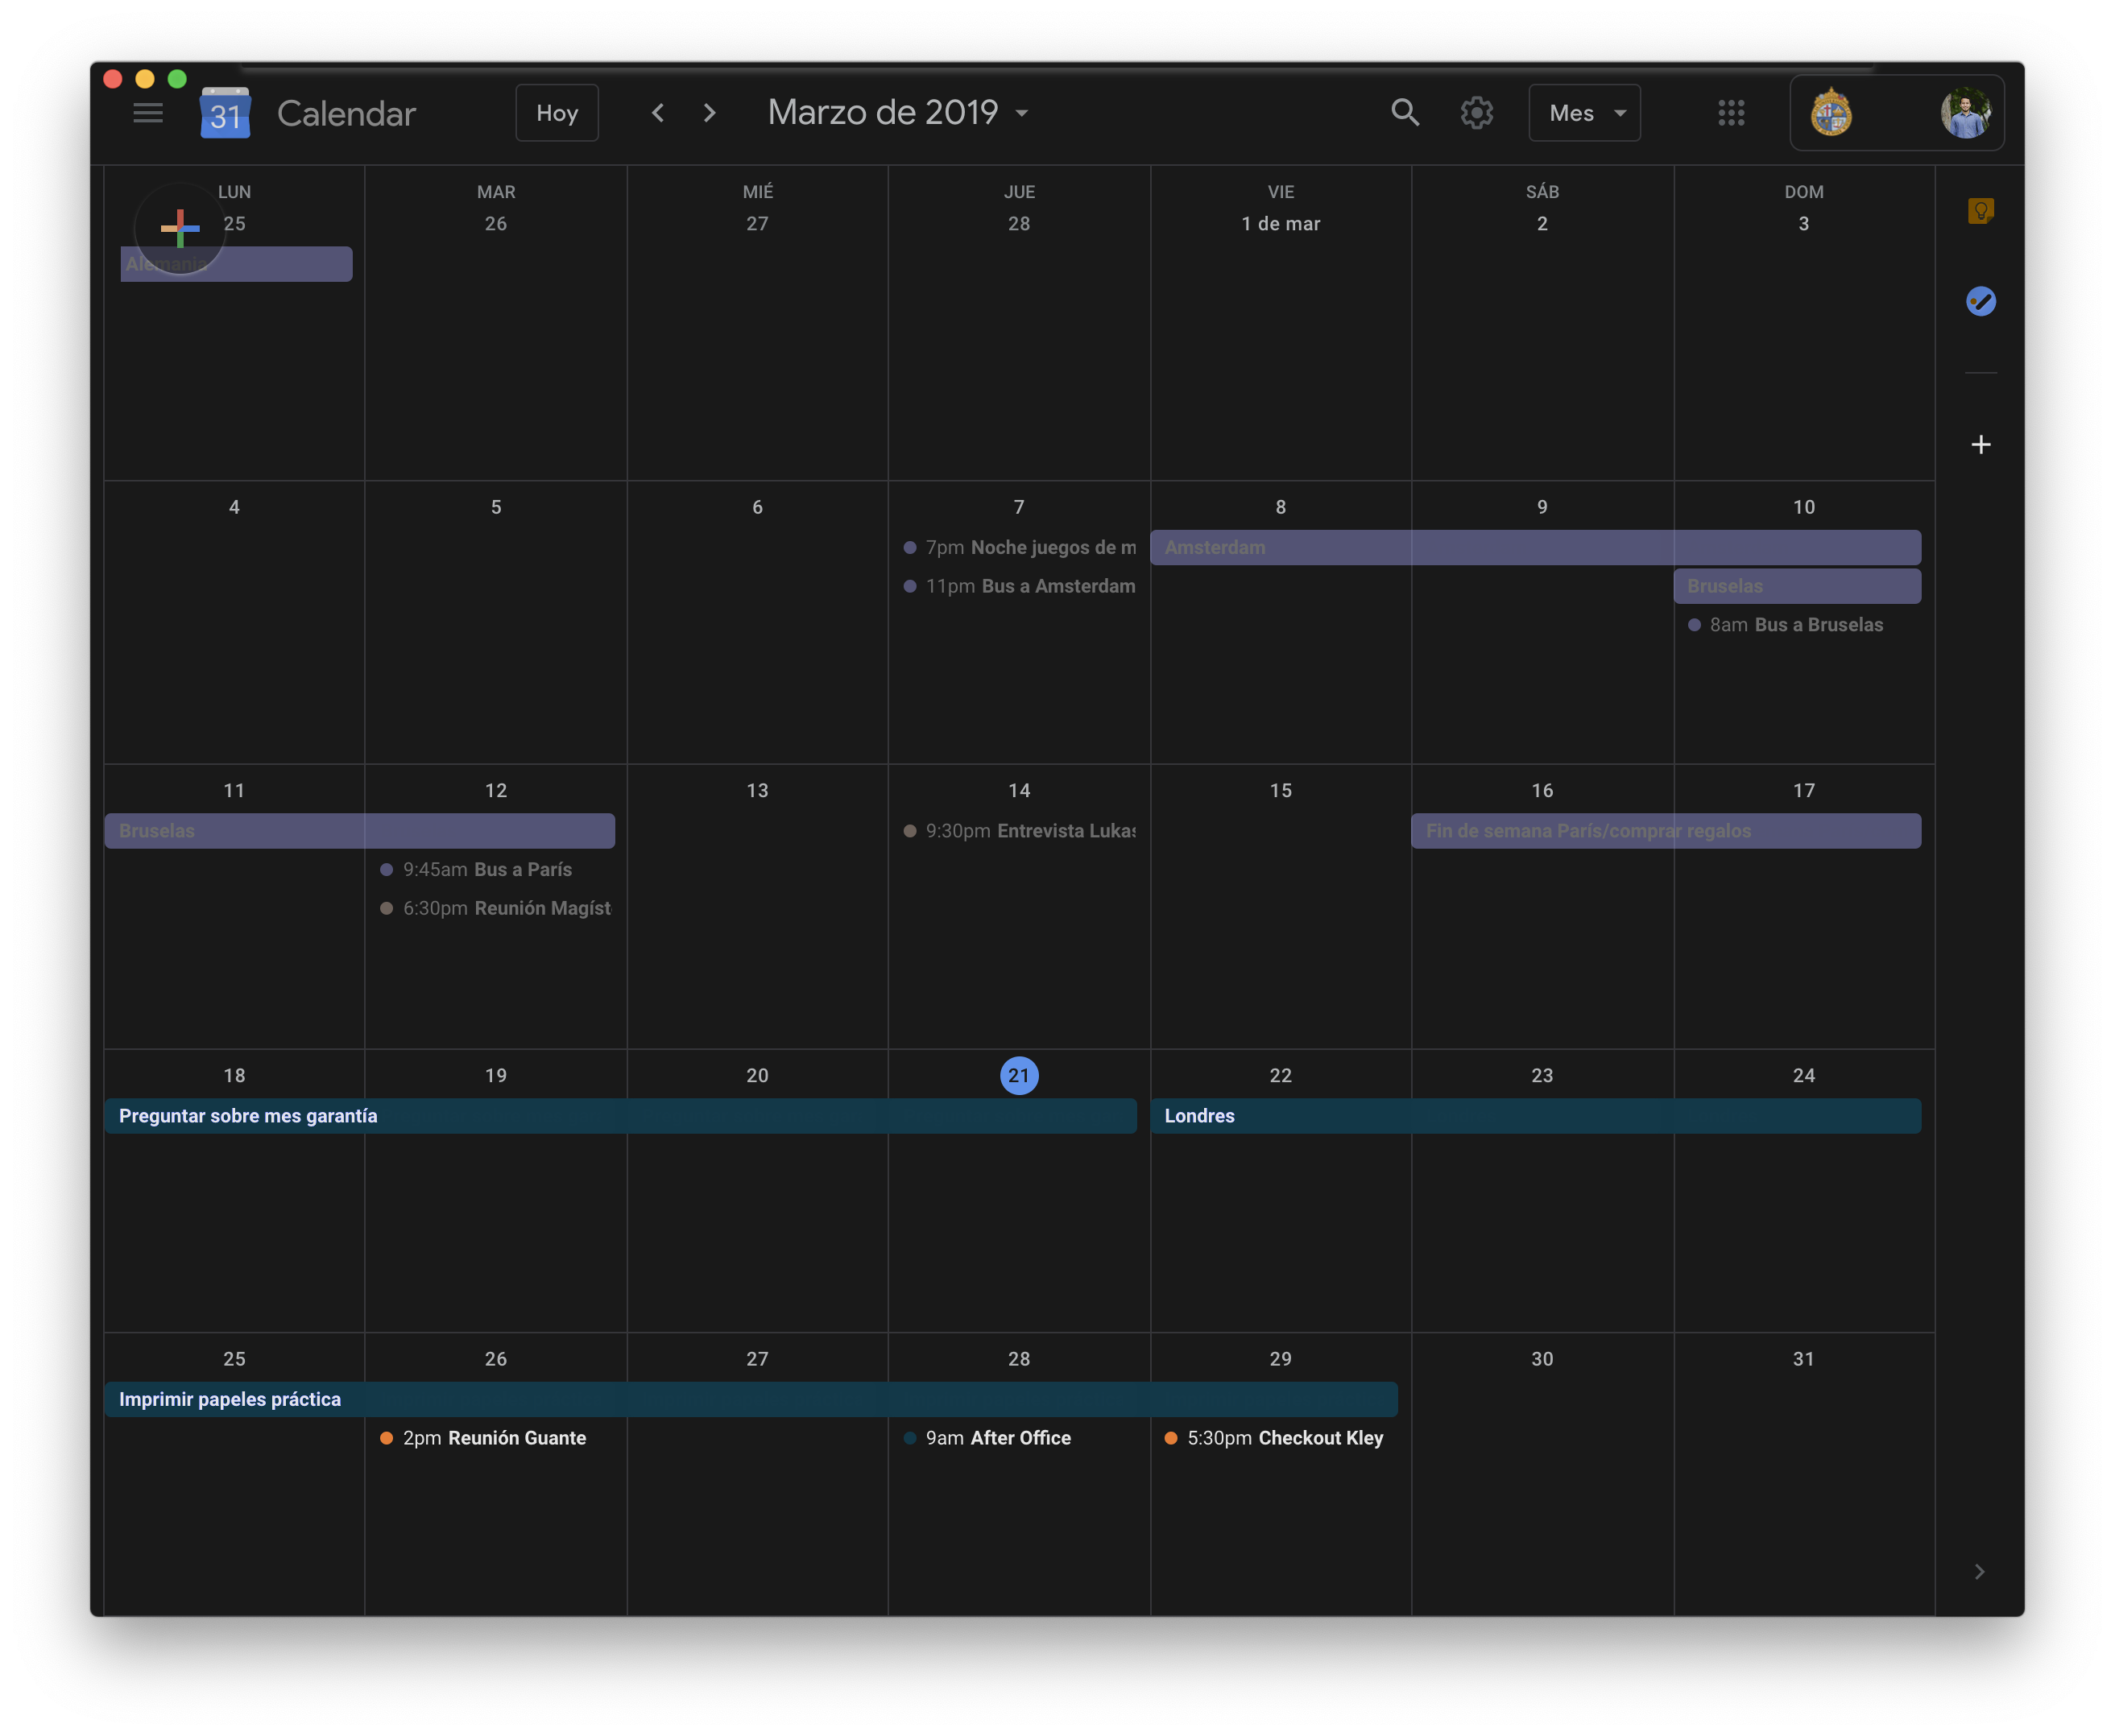Open Google Keep from the side panel

click(x=1980, y=211)
